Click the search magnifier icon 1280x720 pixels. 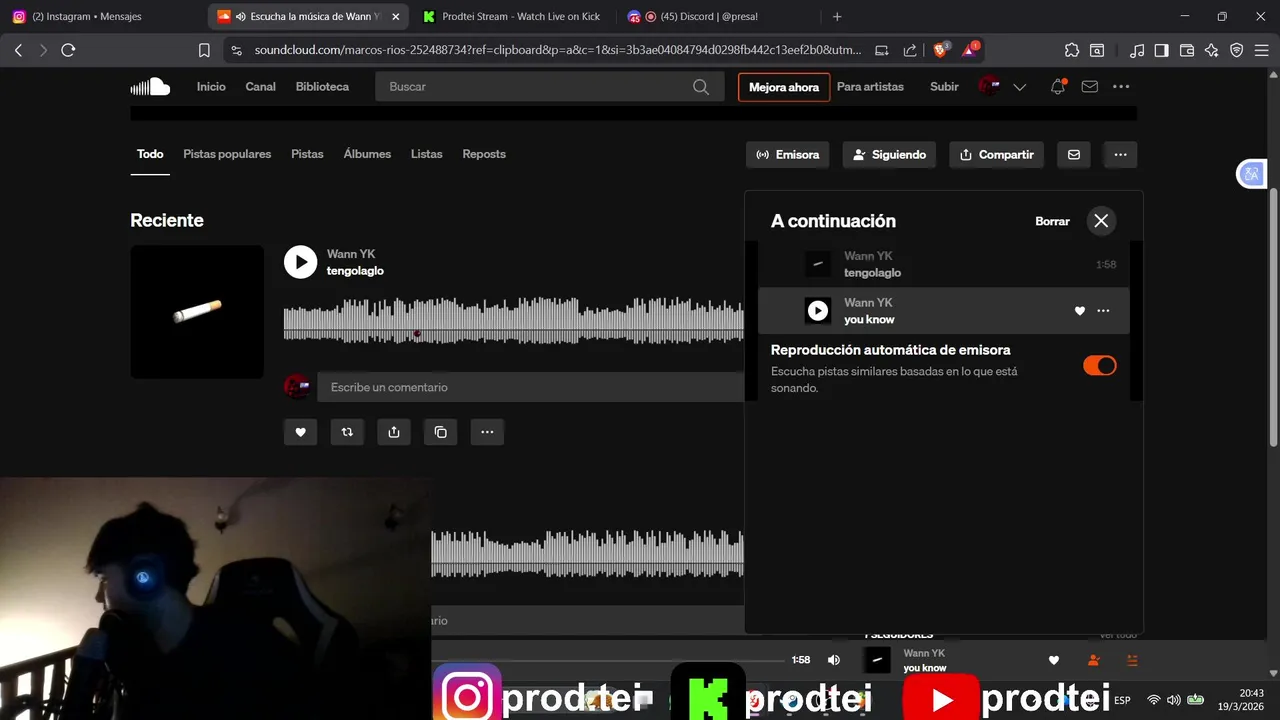pyautogui.click(x=701, y=87)
